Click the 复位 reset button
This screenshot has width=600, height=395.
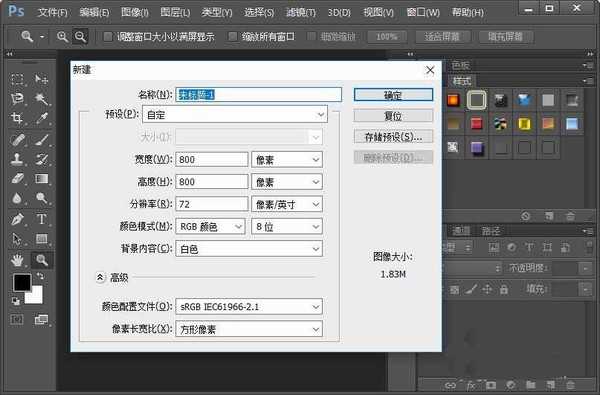pyautogui.click(x=393, y=116)
